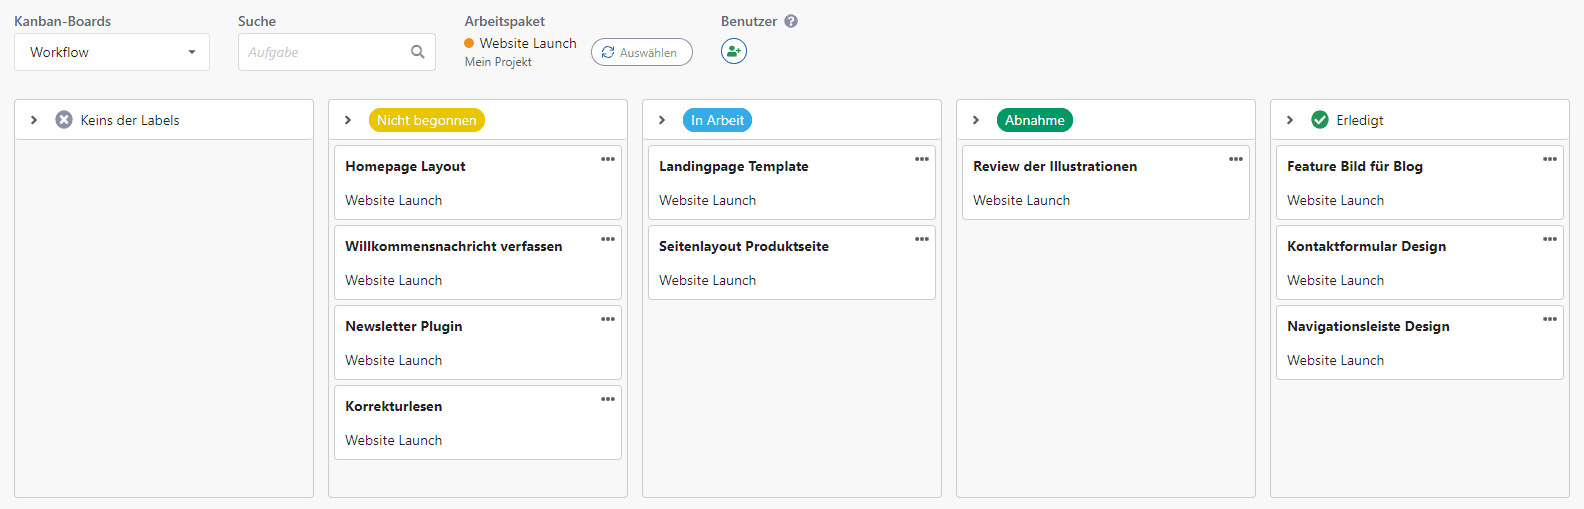Open the Workflow Kanban board dropdown
1584x509 pixels.
(x=112, y=52)
